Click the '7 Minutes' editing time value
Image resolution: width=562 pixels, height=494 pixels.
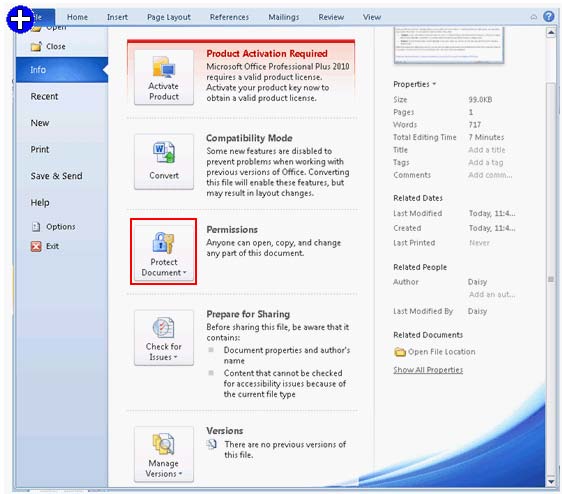[486, 137]
